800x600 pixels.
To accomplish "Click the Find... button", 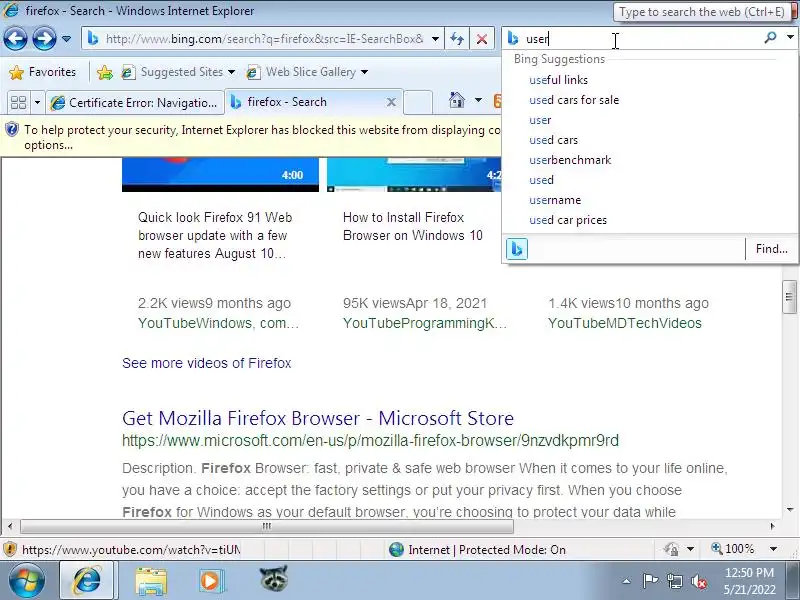I will point(771,249).
